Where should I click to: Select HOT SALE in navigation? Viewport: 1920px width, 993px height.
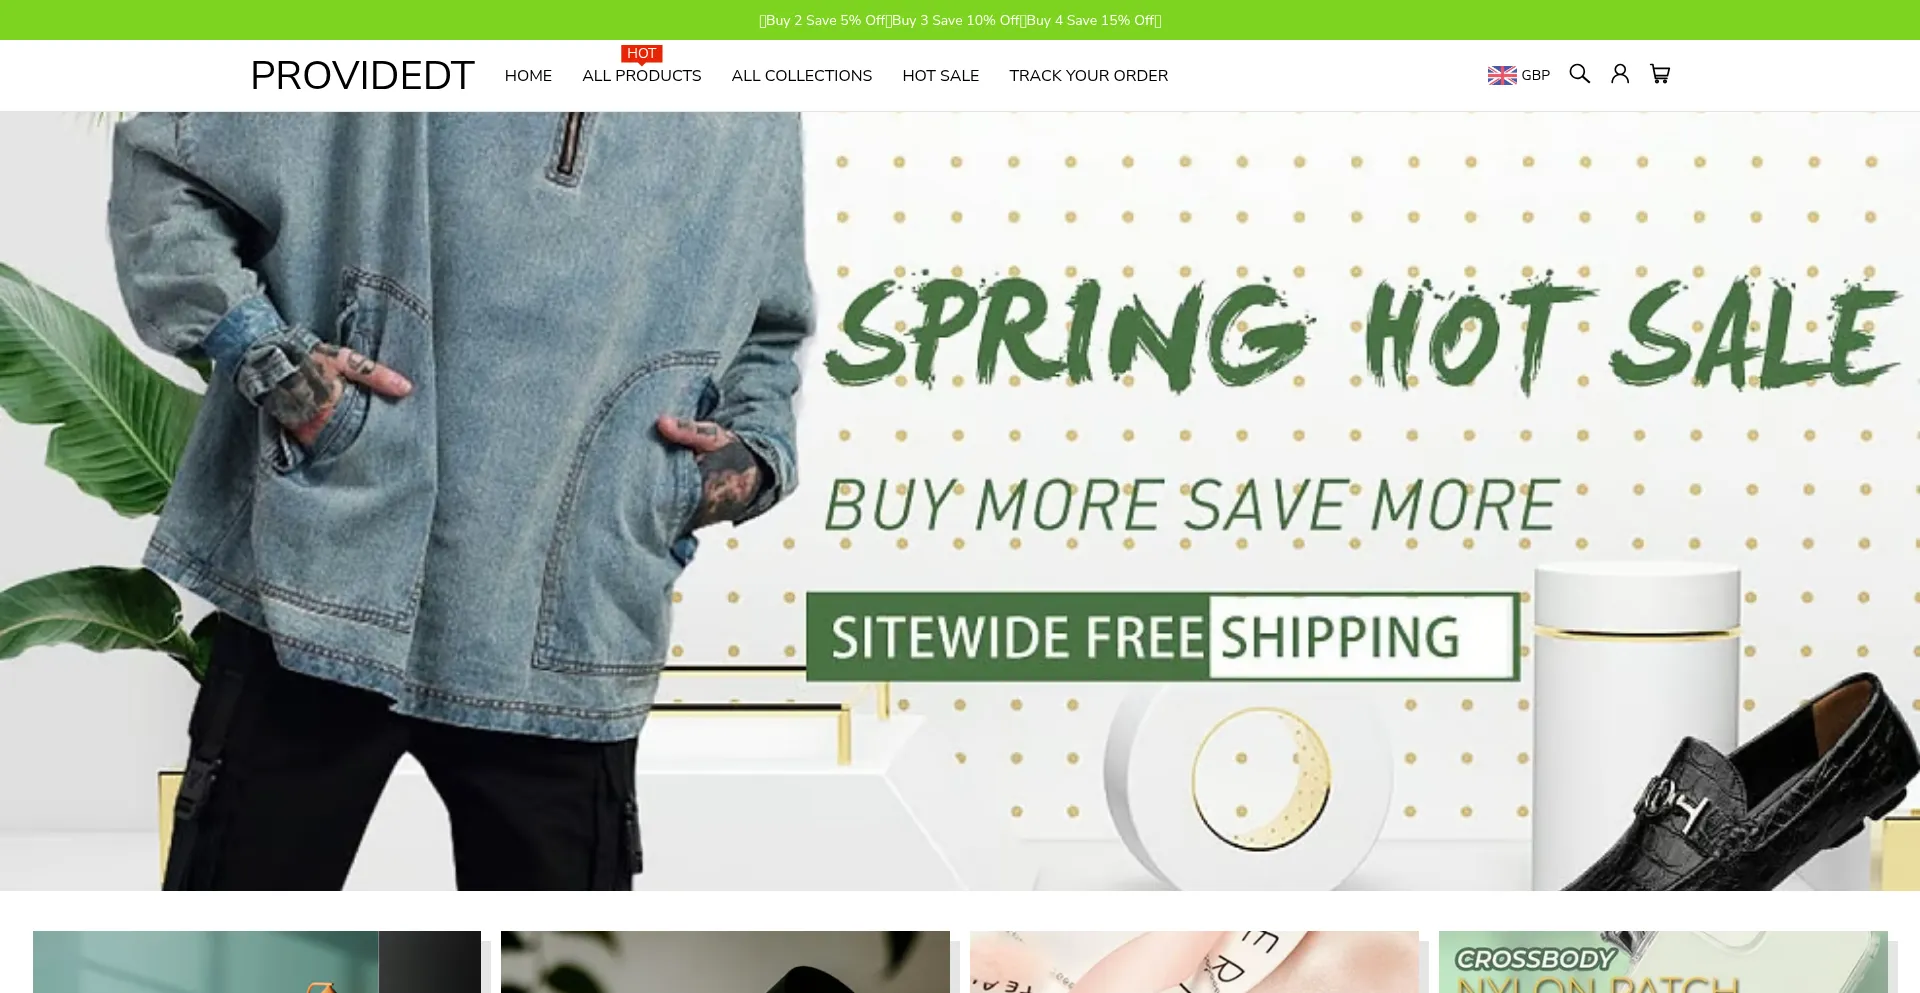[941, 76]
